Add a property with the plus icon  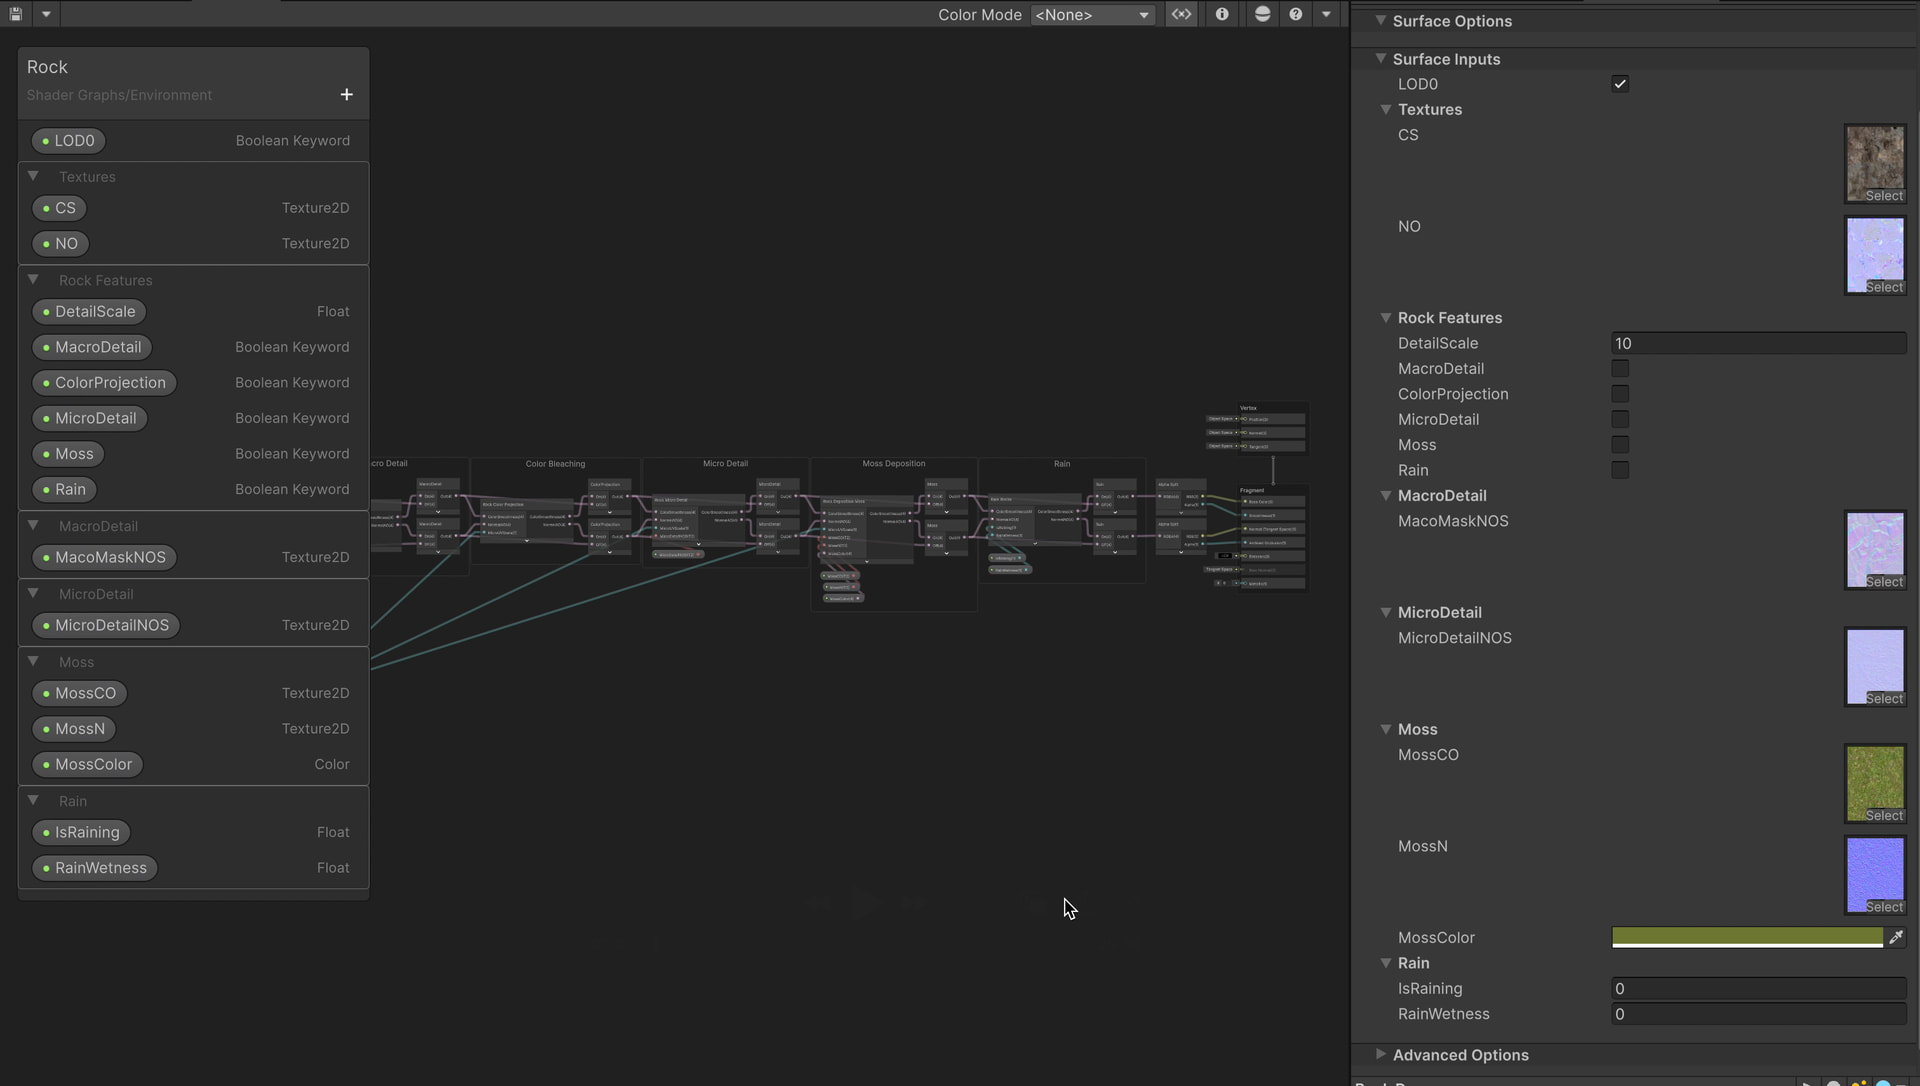coord(346,94)
